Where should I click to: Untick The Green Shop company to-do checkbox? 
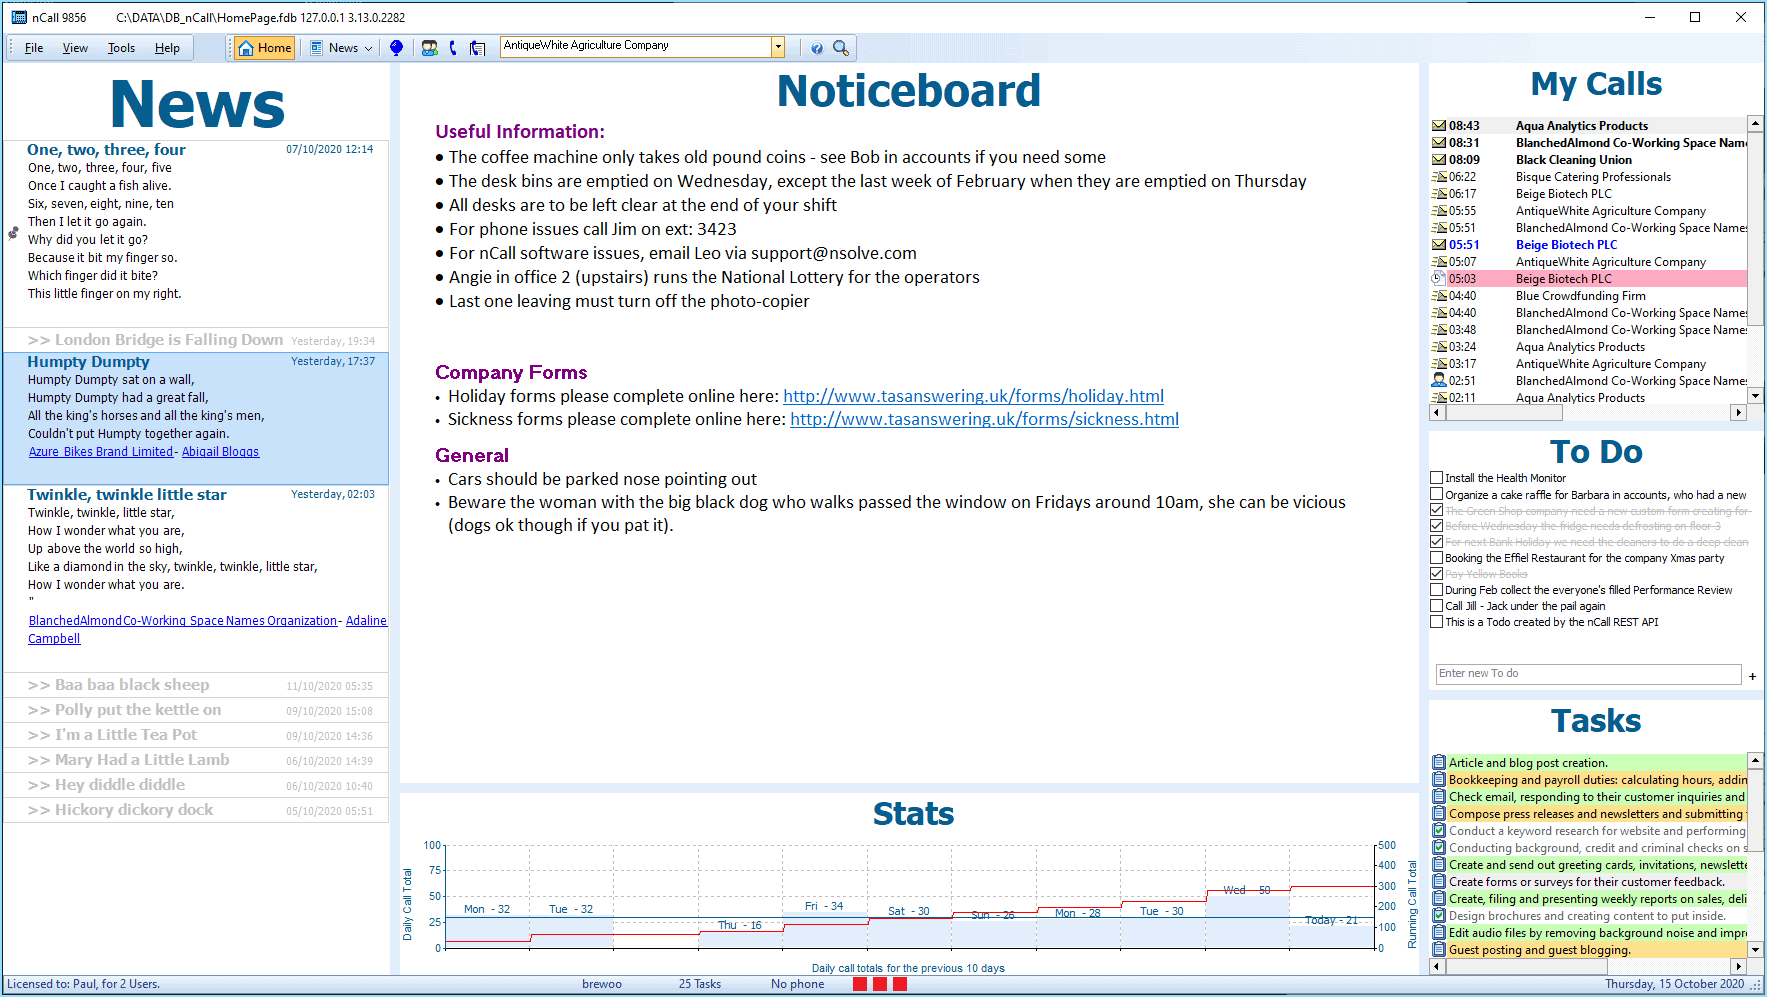tap(1437, 510)
